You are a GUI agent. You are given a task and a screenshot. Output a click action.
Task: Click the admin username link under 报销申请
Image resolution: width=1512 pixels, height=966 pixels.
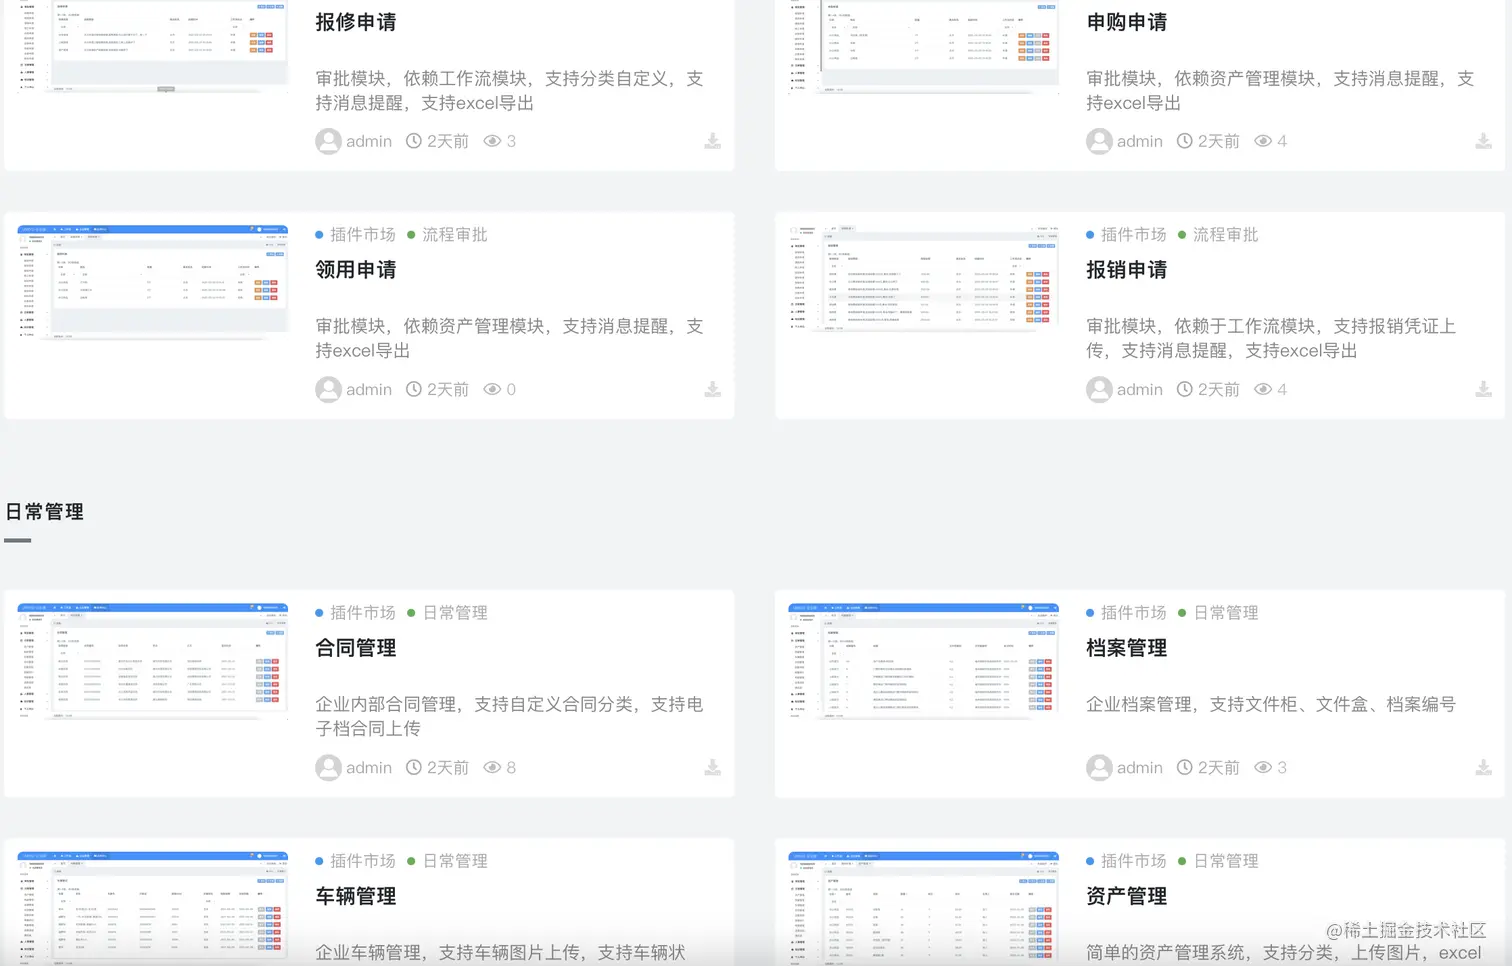click(x=1140, y=389)
